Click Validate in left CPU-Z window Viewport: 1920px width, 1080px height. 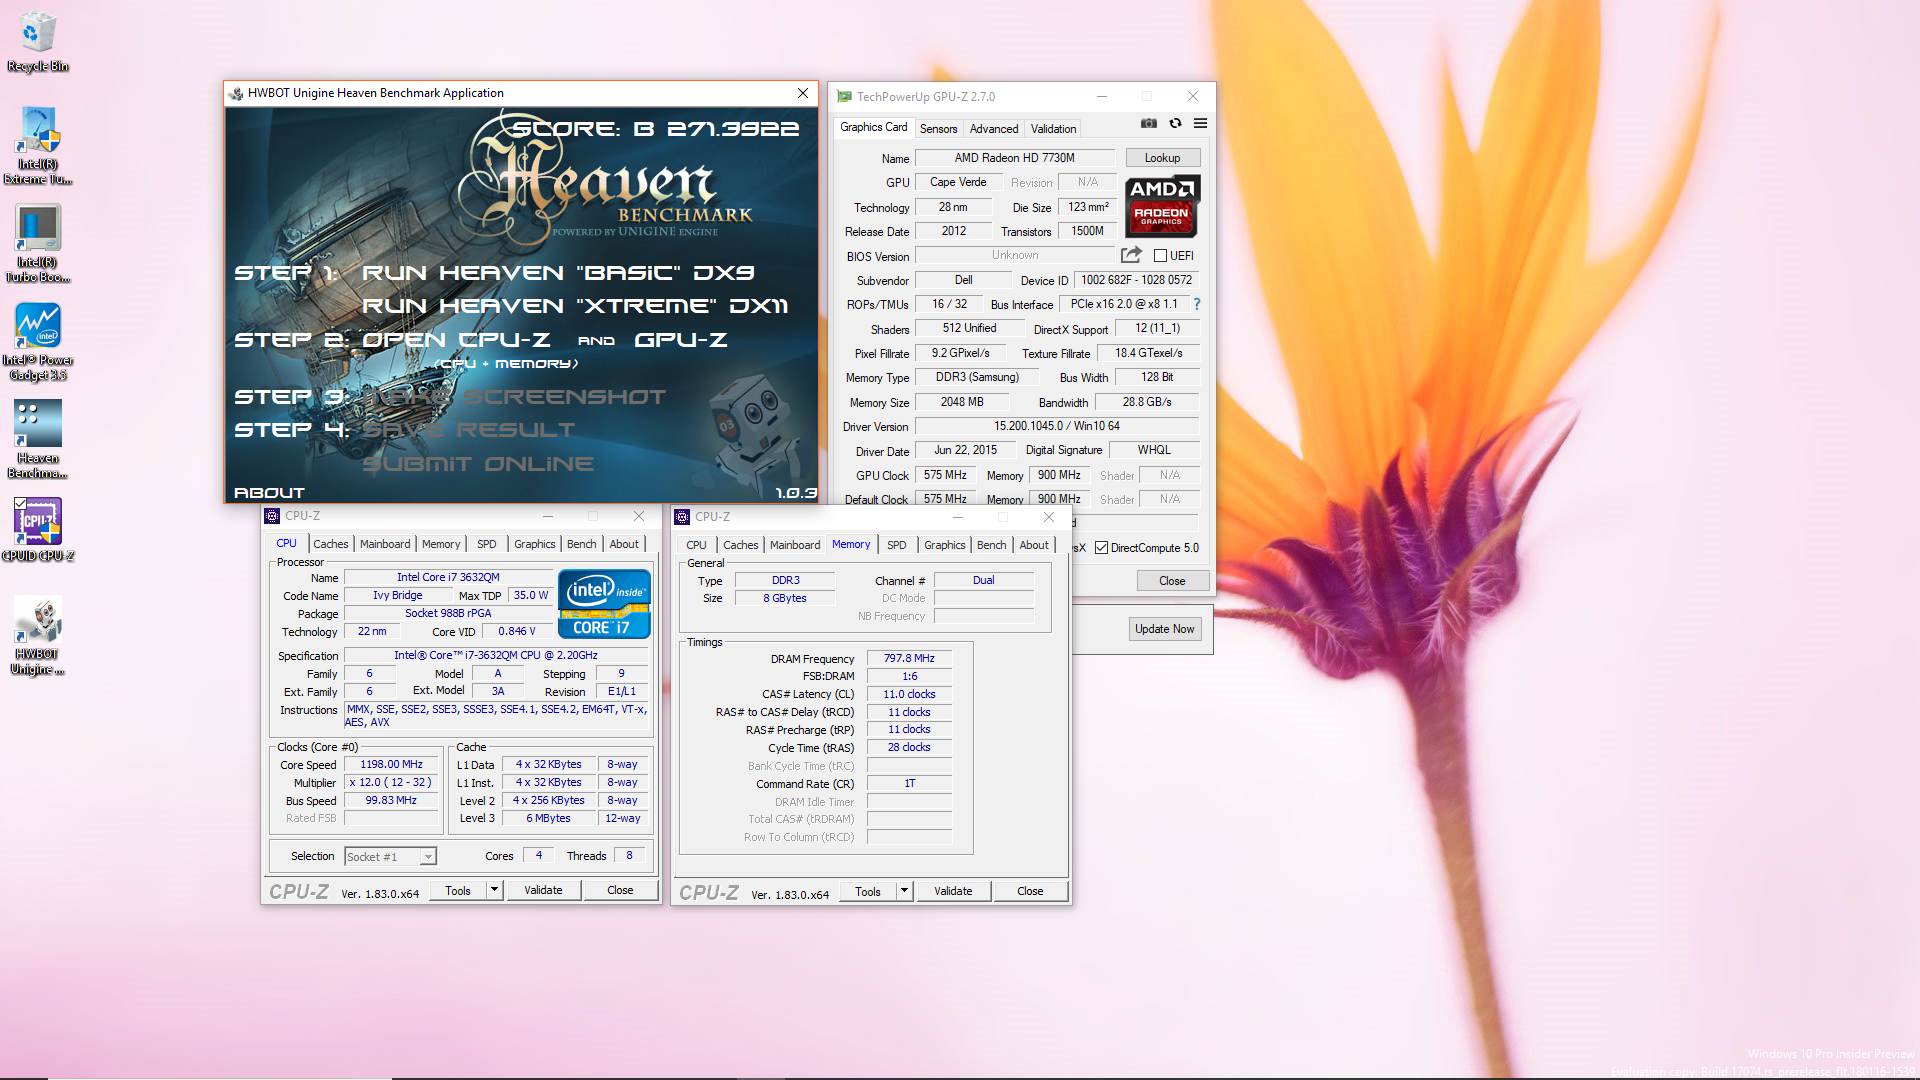[543, 890]
